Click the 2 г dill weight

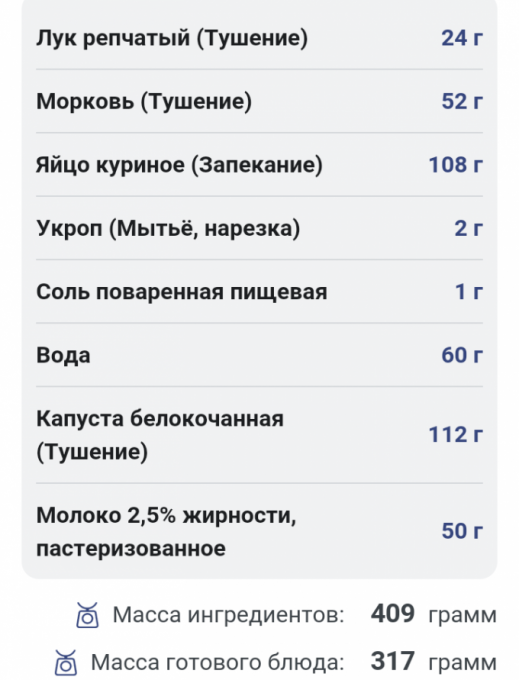(468, 228)
